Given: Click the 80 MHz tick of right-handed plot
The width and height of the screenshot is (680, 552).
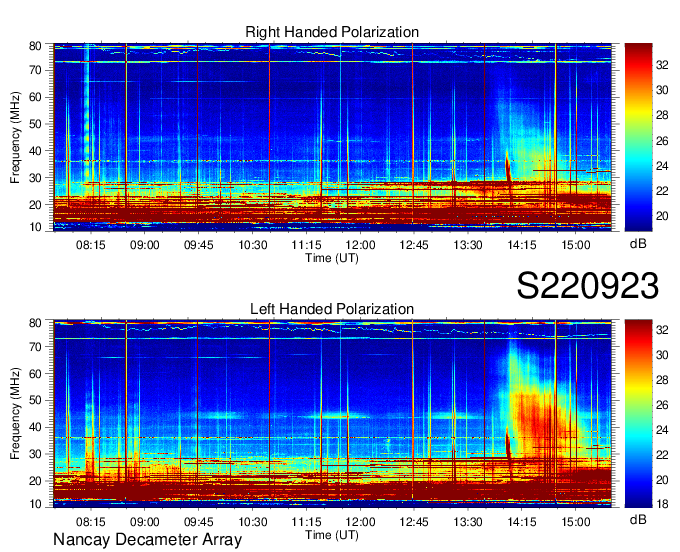Looking at the screenshot, I should tap(35, 46).
